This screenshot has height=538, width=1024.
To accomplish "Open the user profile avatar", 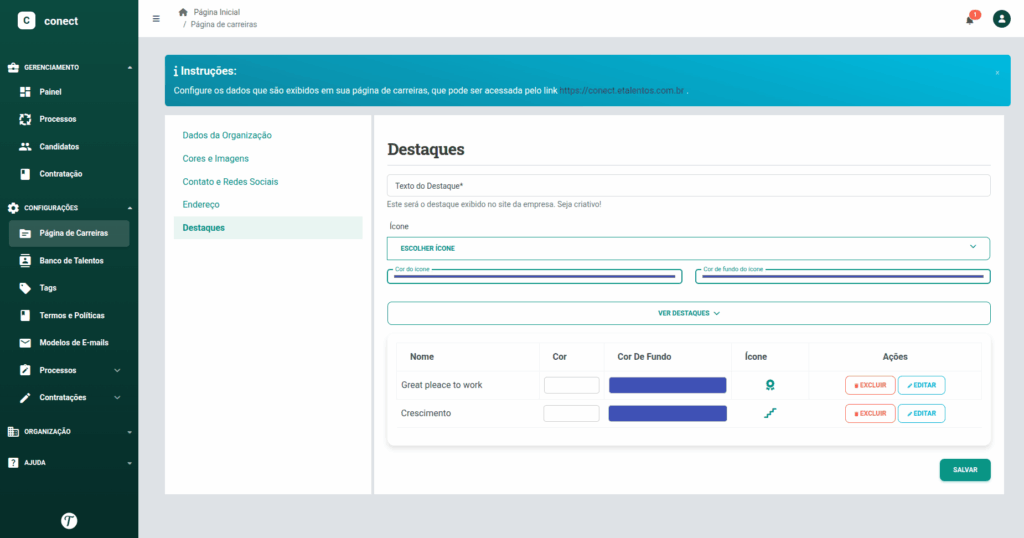I will tap(1001, 19).
